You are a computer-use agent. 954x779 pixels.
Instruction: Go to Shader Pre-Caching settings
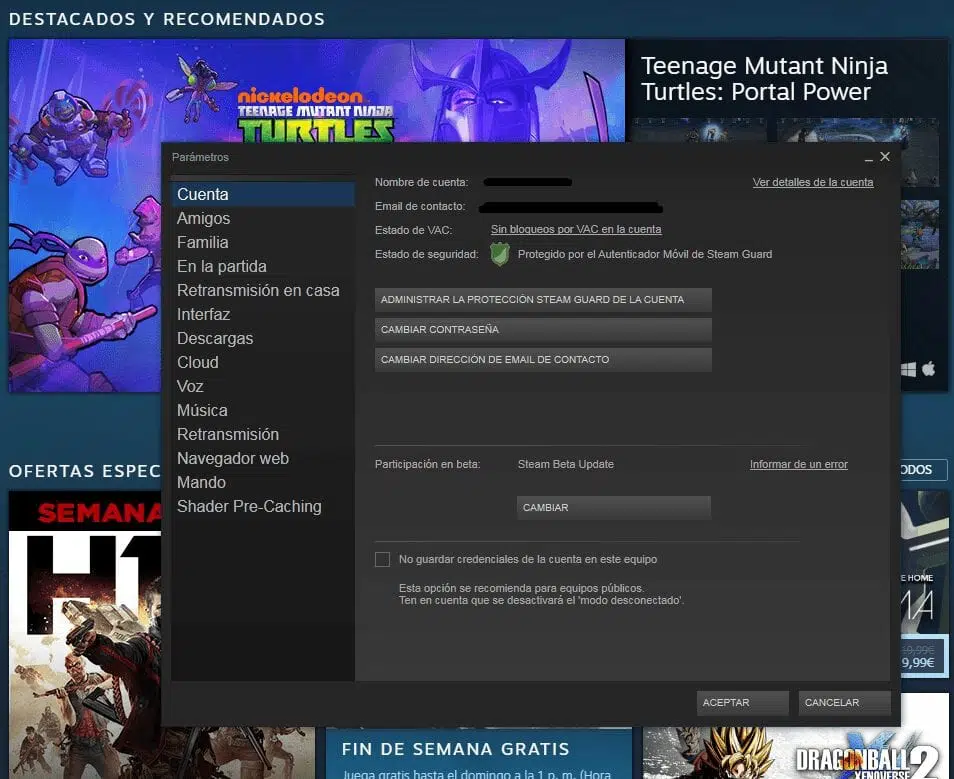click(x=249, y=506)
